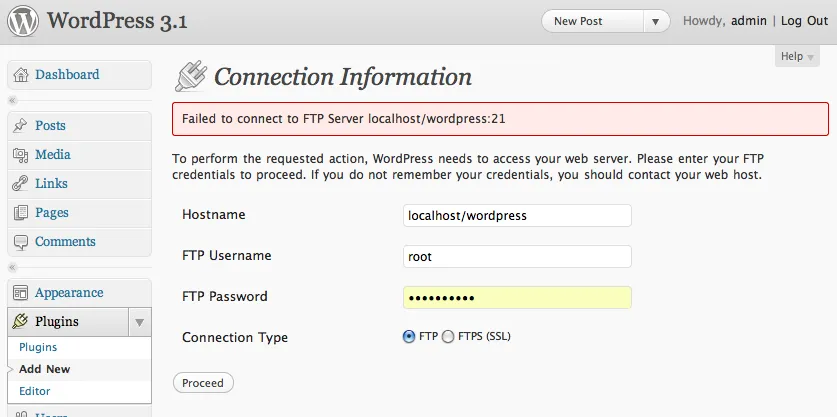The image size is (837, 417).
Task: Click the Posts pushpin icon
Action: pyautogui.click(x=20, y=126)
